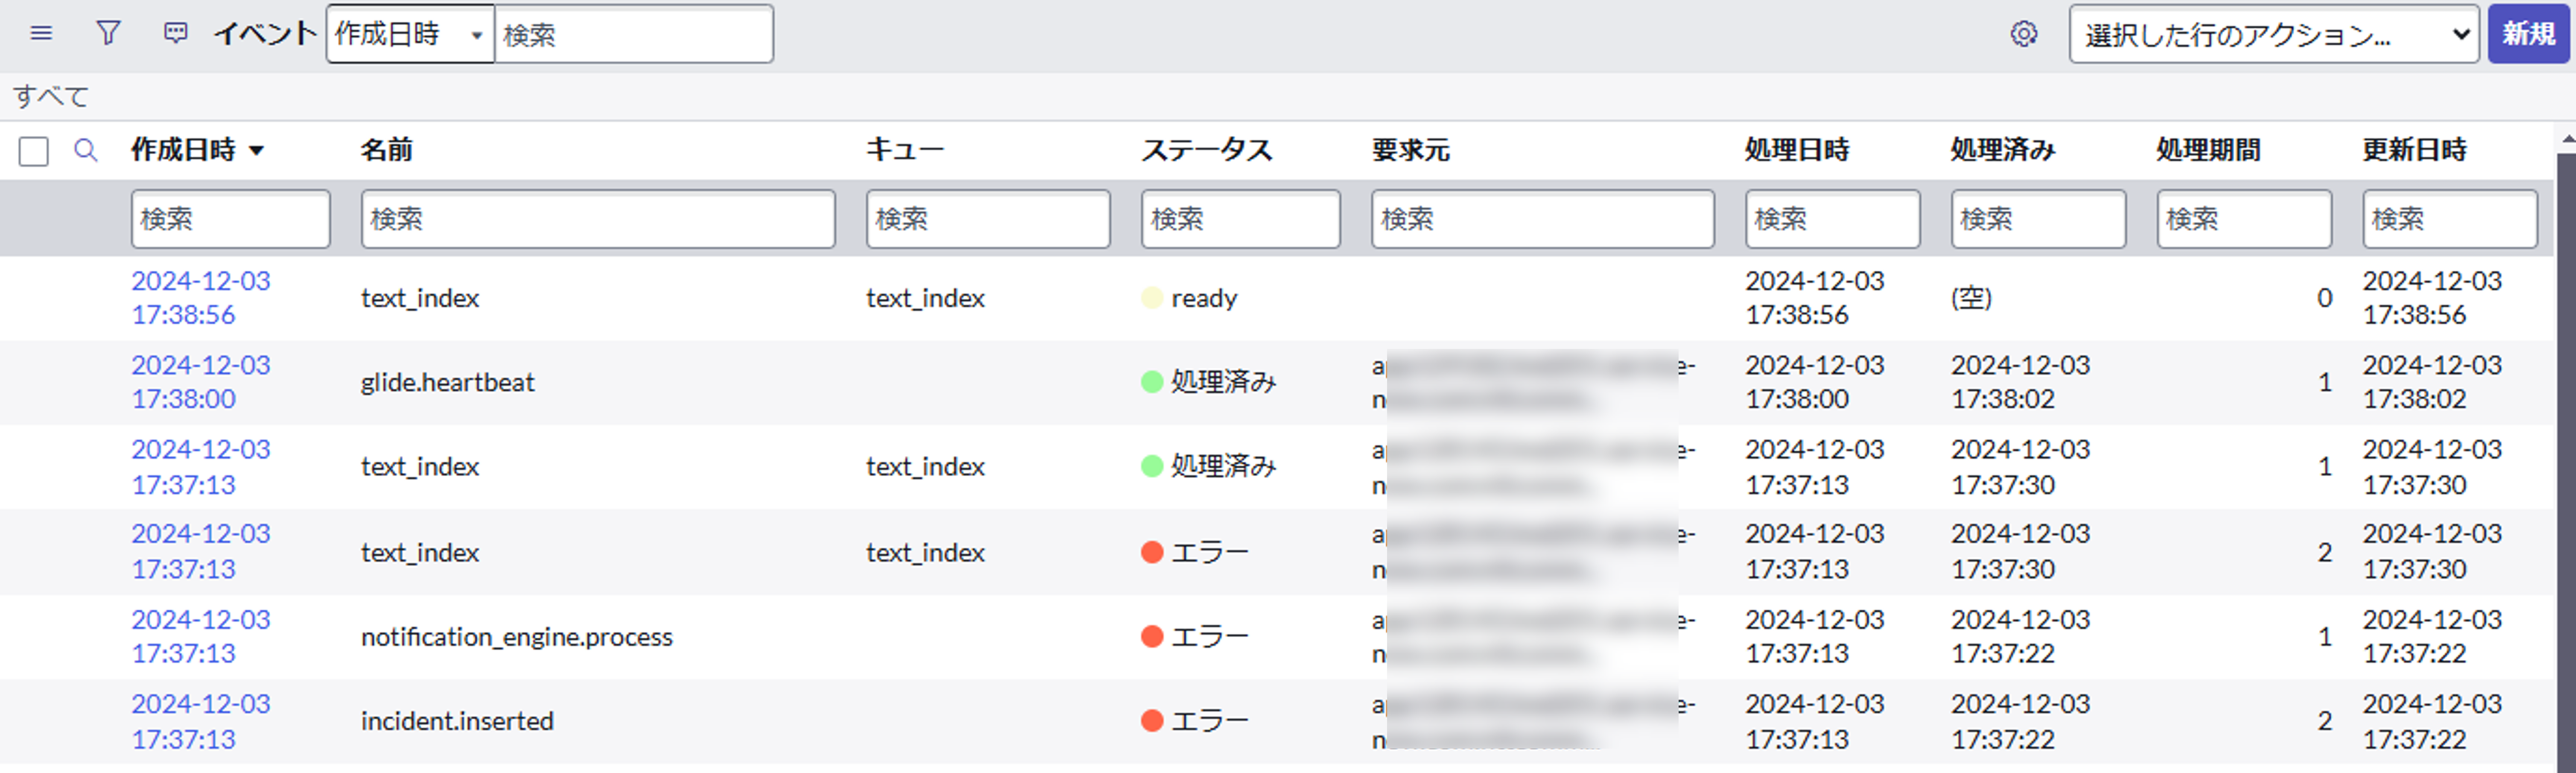Sort by ステータス column header
This screenshot has height=773, width=2576.
(x=1206, y=150)
